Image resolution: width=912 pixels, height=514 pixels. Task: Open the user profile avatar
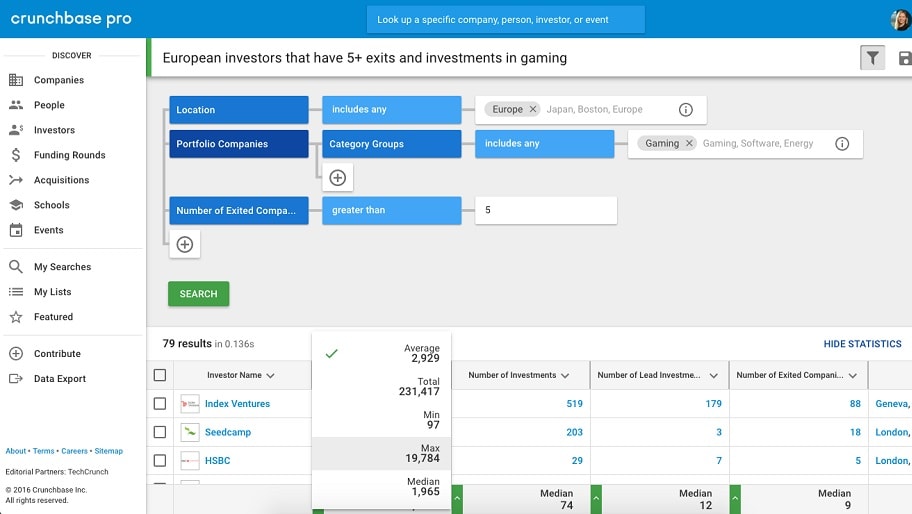click(x=900, y=19)
